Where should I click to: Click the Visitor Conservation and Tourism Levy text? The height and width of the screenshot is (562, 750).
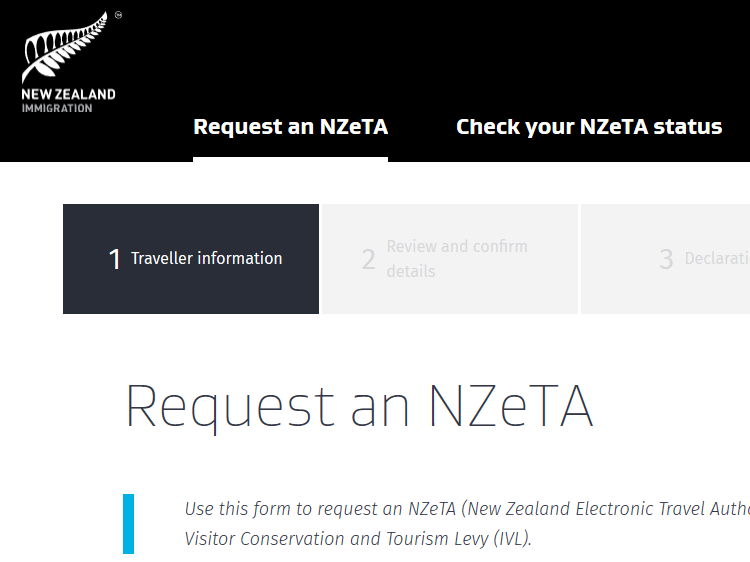[x=358, y=539]
